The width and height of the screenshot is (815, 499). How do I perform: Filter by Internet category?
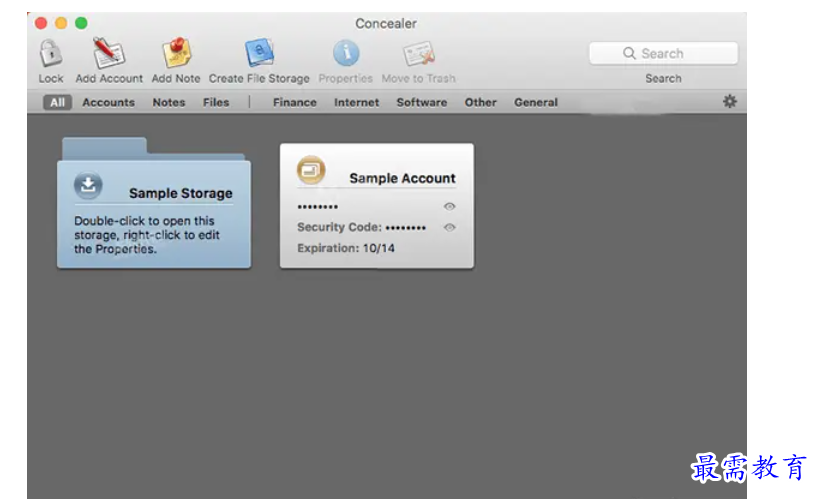point(357,102)
